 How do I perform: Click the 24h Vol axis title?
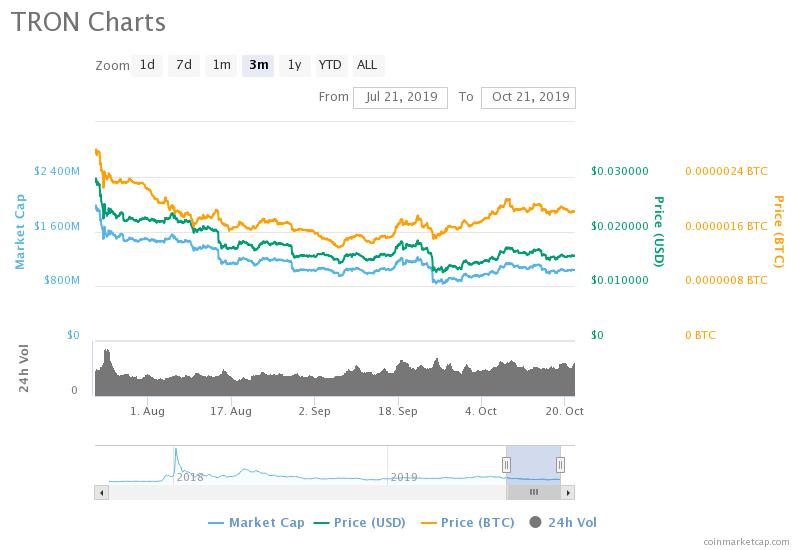click(23, 368)
